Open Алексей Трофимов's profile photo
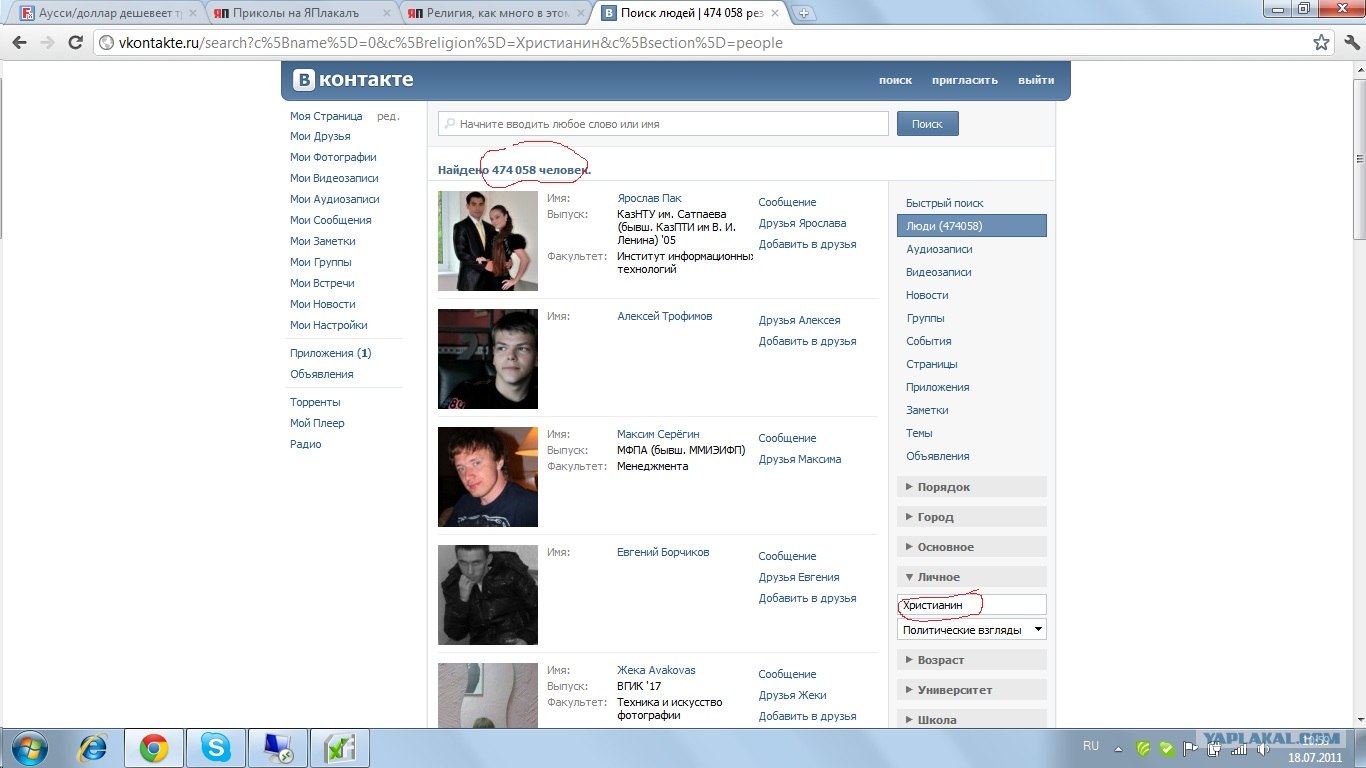Image resolution: width=1366 pixels, height=768 pixels. (x=488, y=359)
